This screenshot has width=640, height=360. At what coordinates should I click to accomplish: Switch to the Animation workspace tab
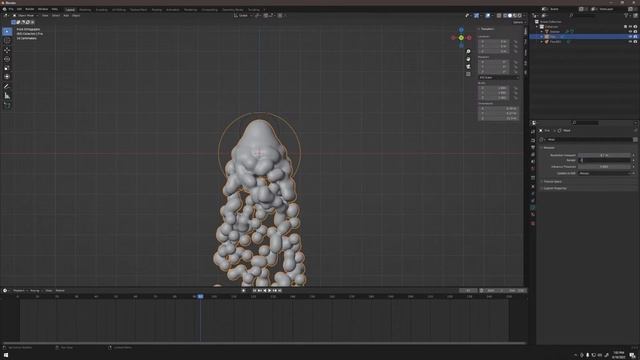tap(173, 9)
